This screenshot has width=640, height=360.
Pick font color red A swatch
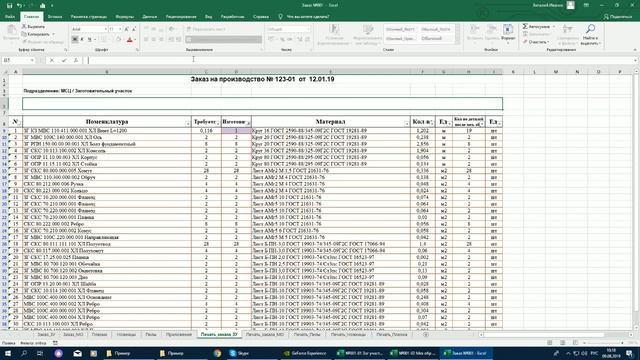pyautogui.click(x=130, y=39)
